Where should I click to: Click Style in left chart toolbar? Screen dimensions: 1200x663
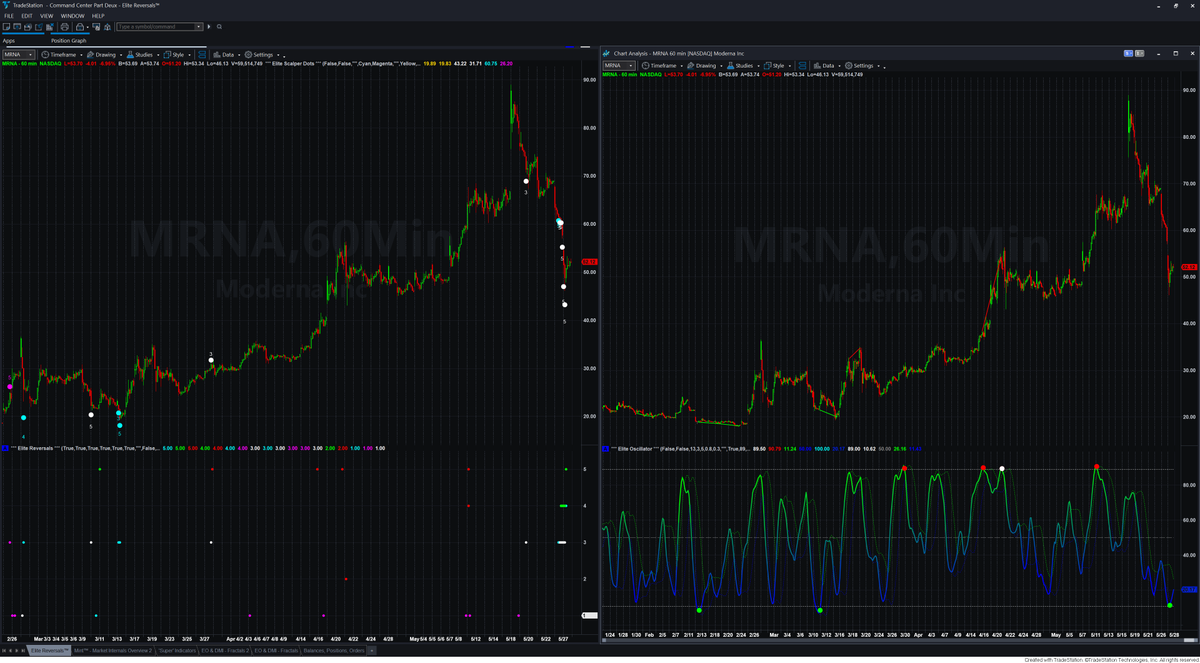[x=174, y=54]
